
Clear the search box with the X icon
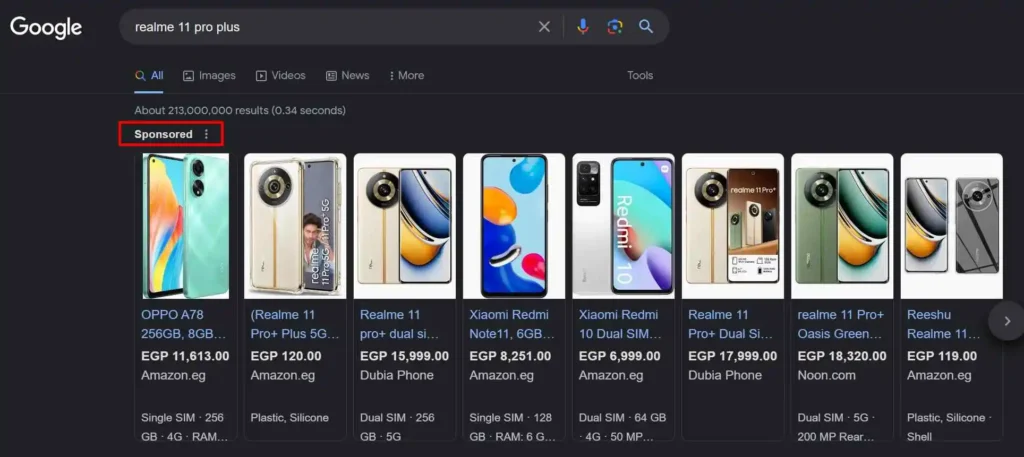click(544, 27)
